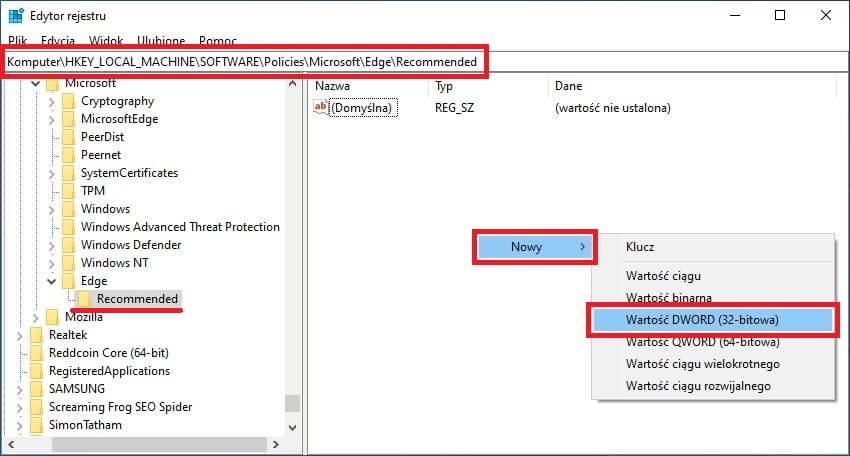Screen dimensions: 850x456
Task: Click the Mozilla folder icon
Action: pos(53,317)
